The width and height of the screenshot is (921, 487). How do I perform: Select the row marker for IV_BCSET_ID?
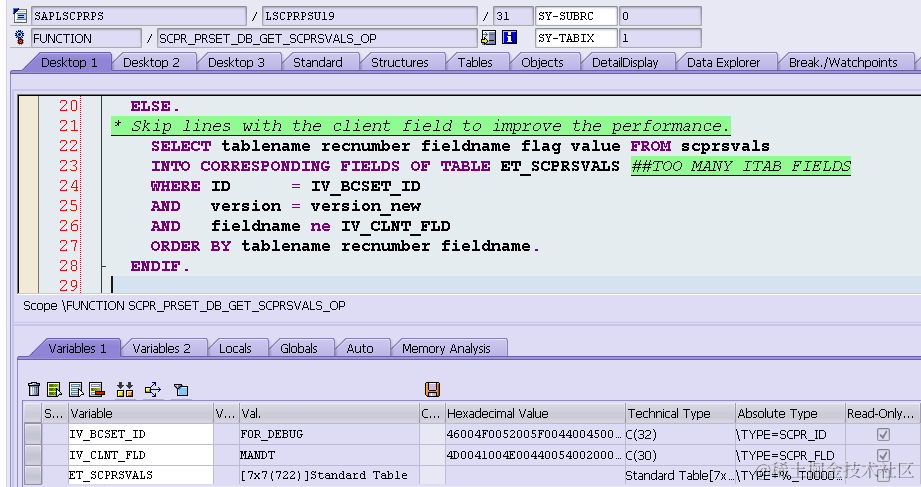[x=33, y=434]
